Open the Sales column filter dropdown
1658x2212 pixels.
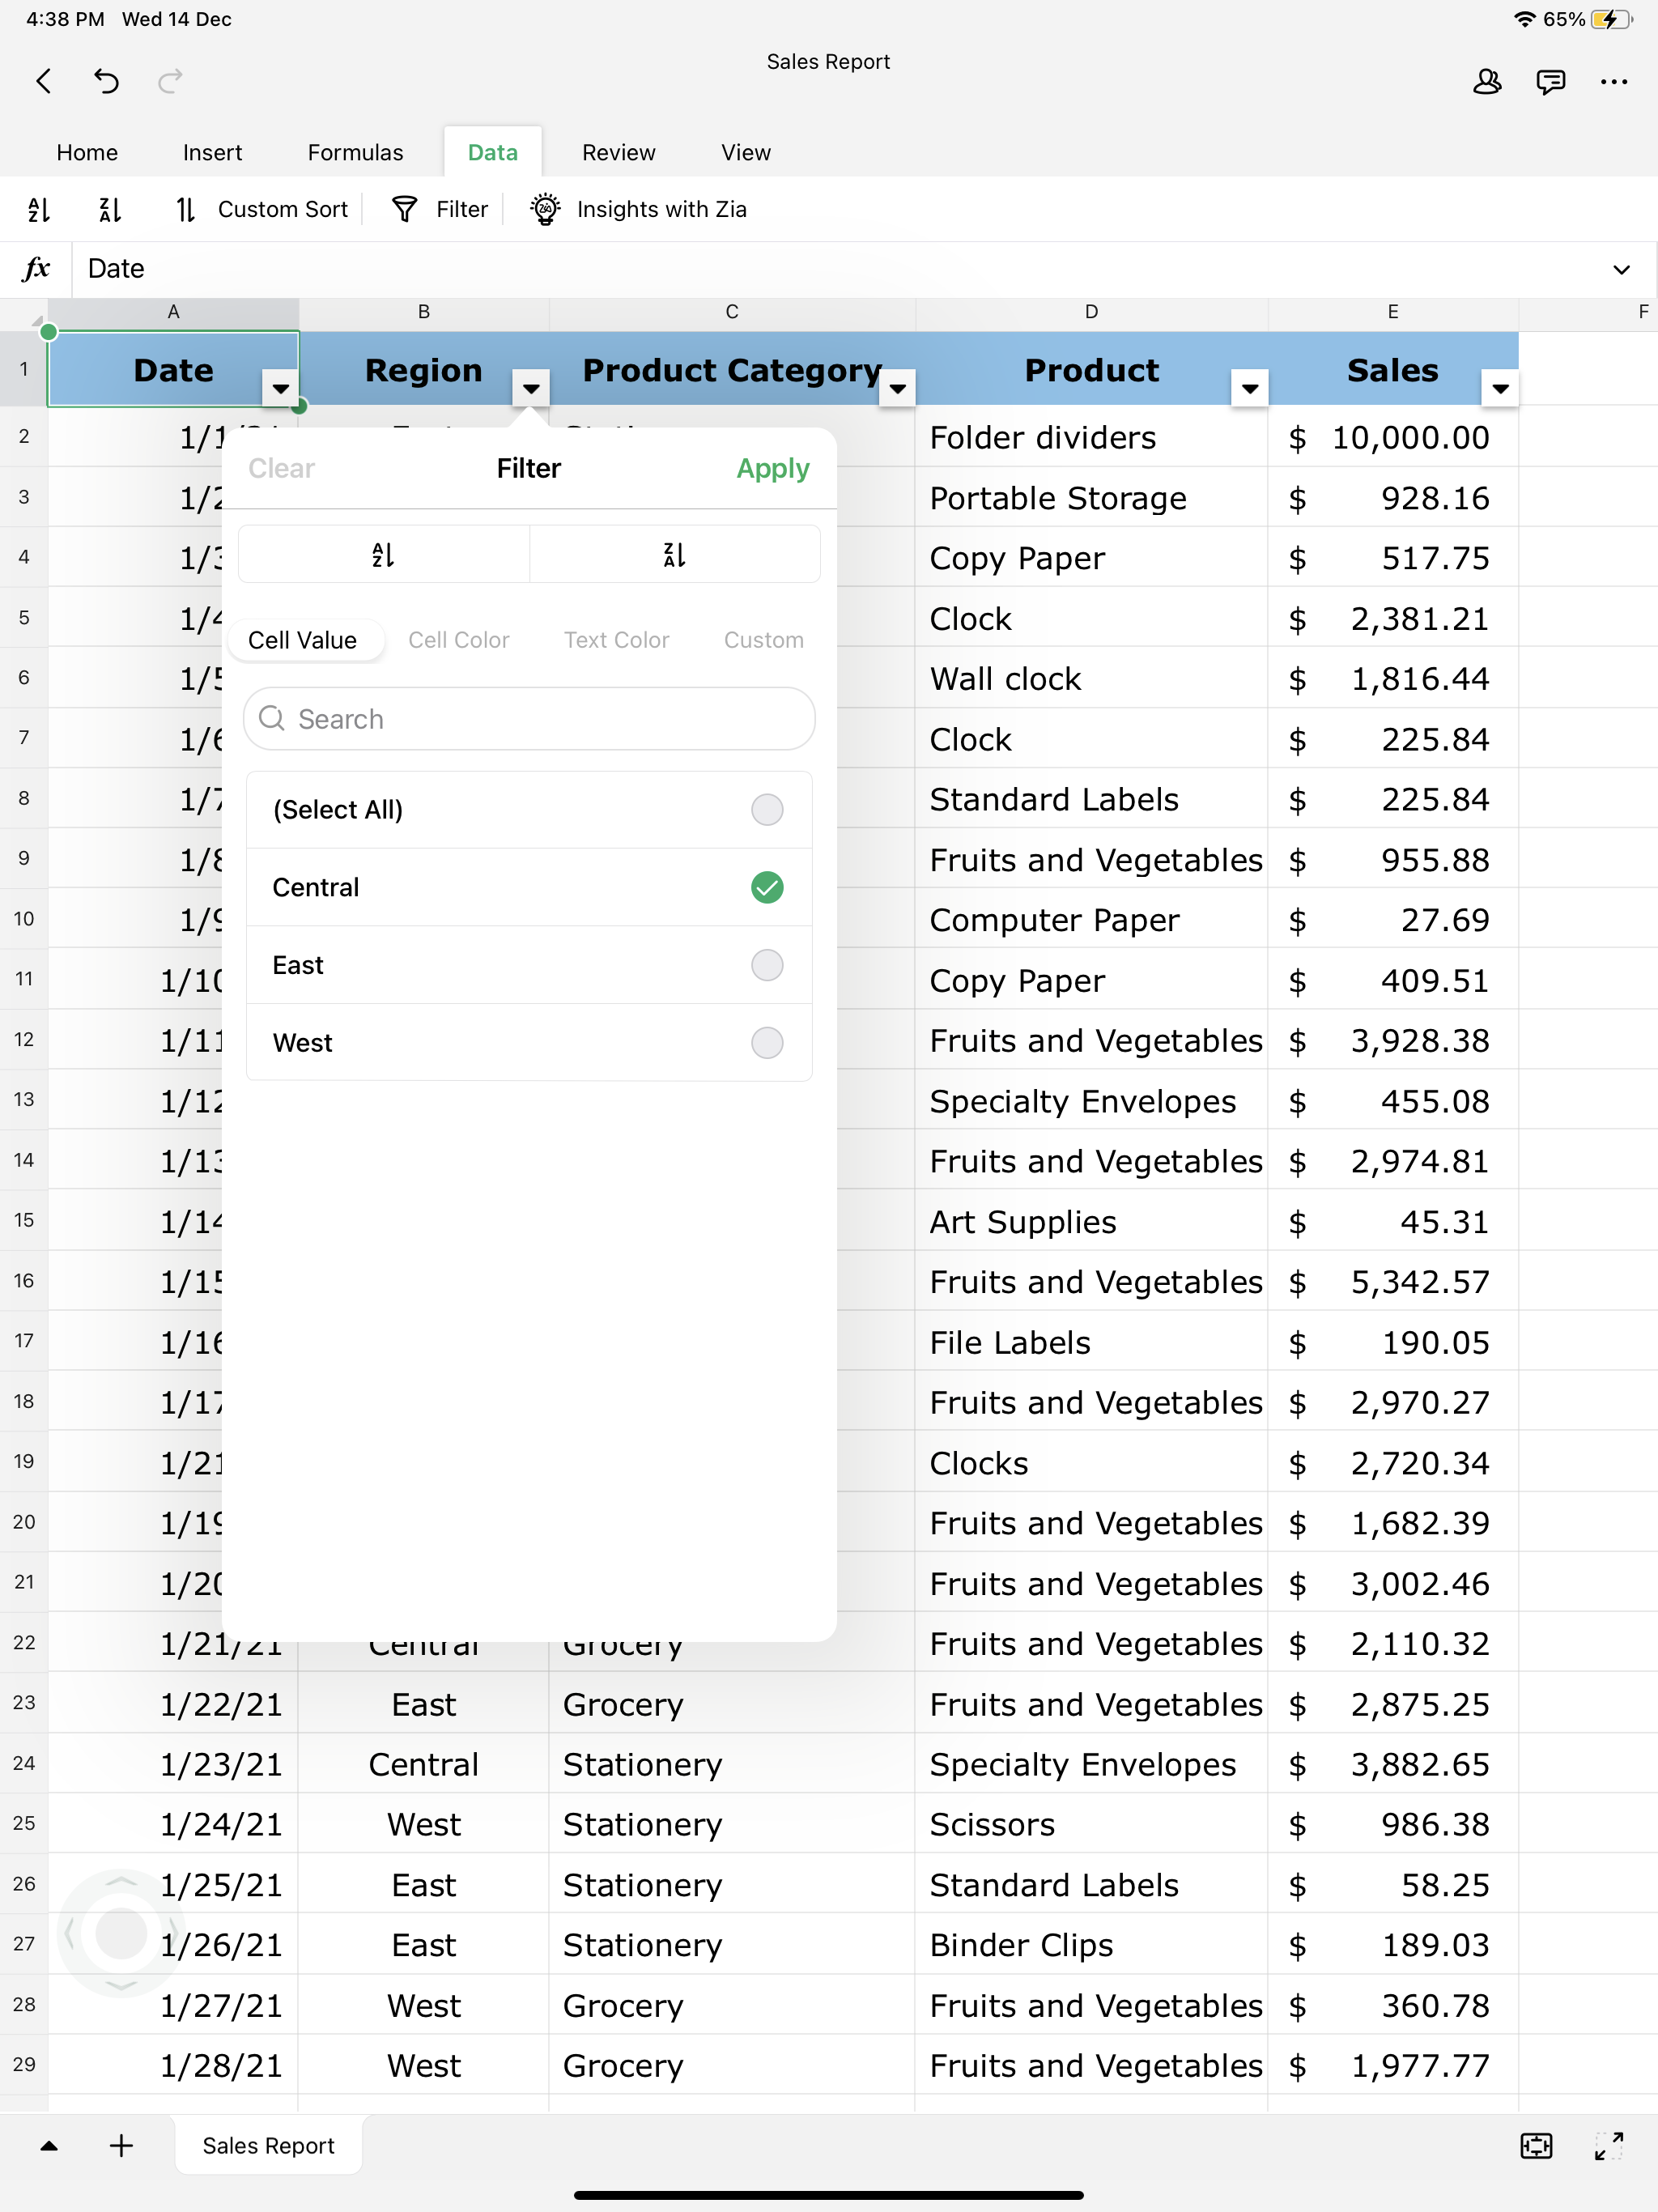pyautogui.click(x=1500, y=388)
